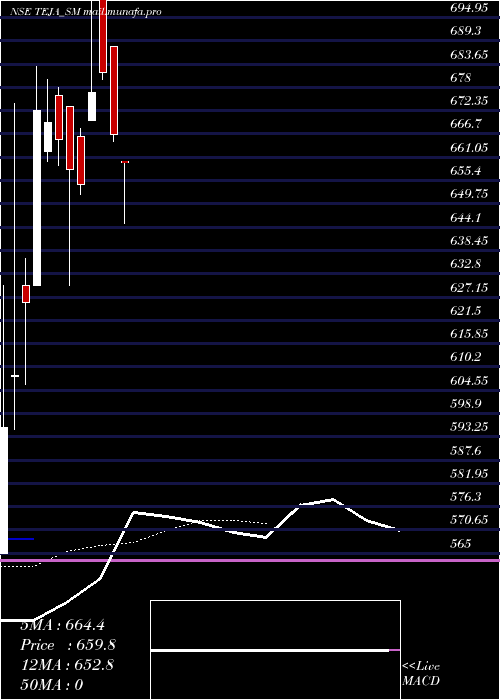
Task: Click the 593.25 price axis label
Action: tap(469, 427)
